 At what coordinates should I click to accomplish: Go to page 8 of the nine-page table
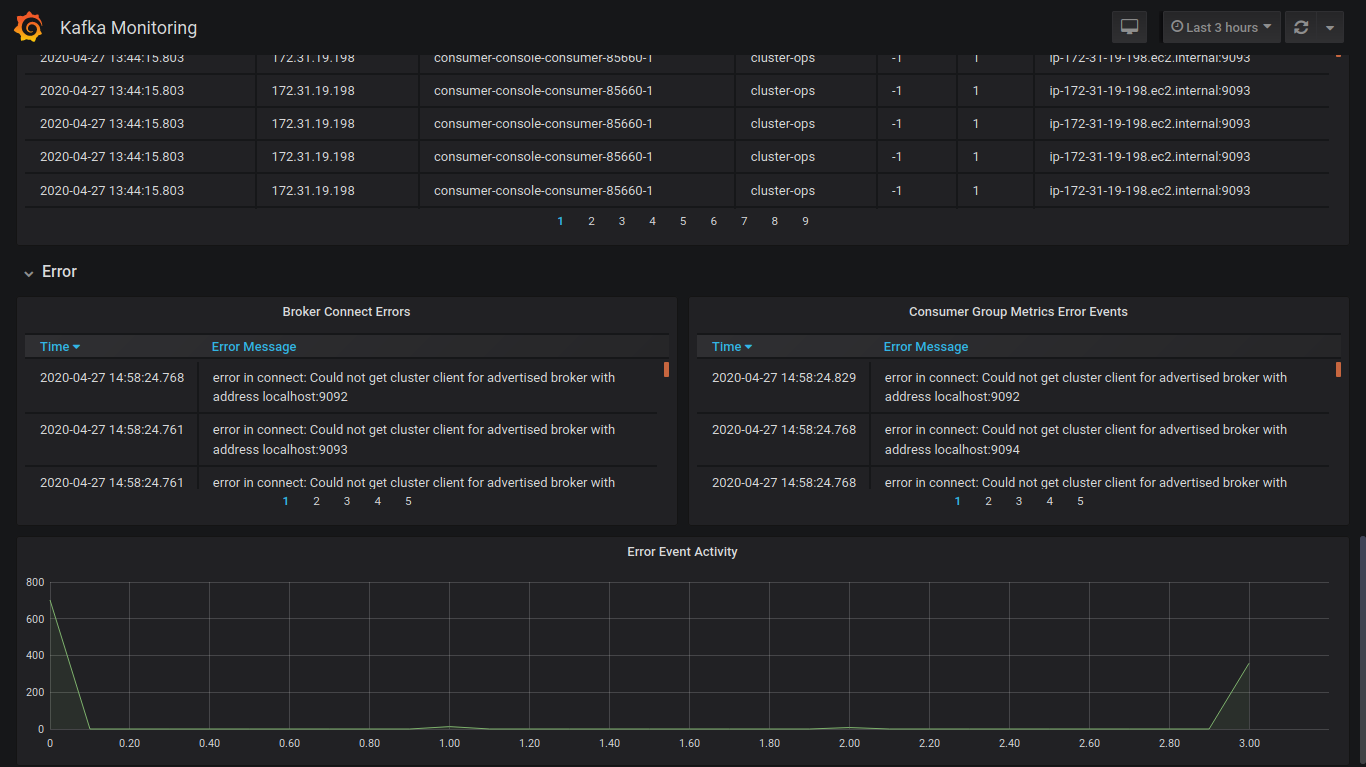click(x=774, y=221)
